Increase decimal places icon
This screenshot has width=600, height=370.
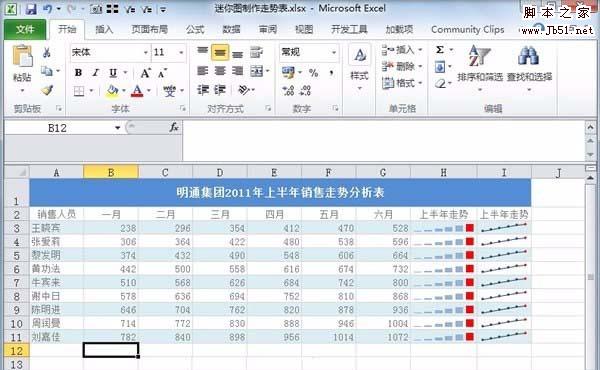(288, 91)
